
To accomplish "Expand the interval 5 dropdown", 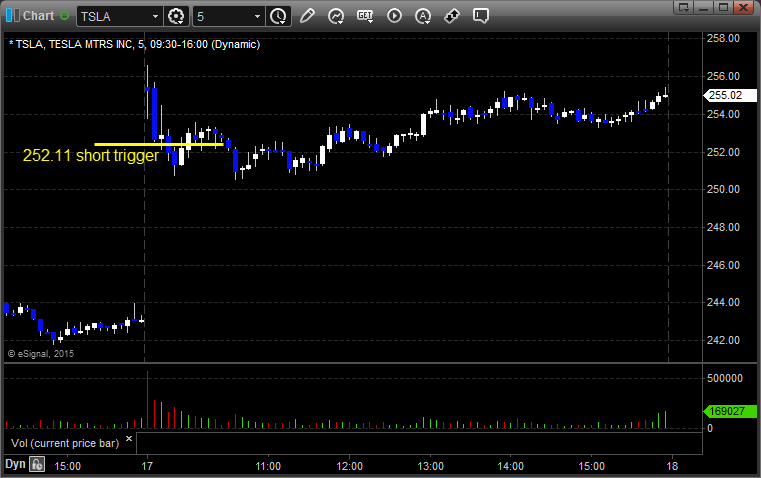I will click(x=258, y=16).
